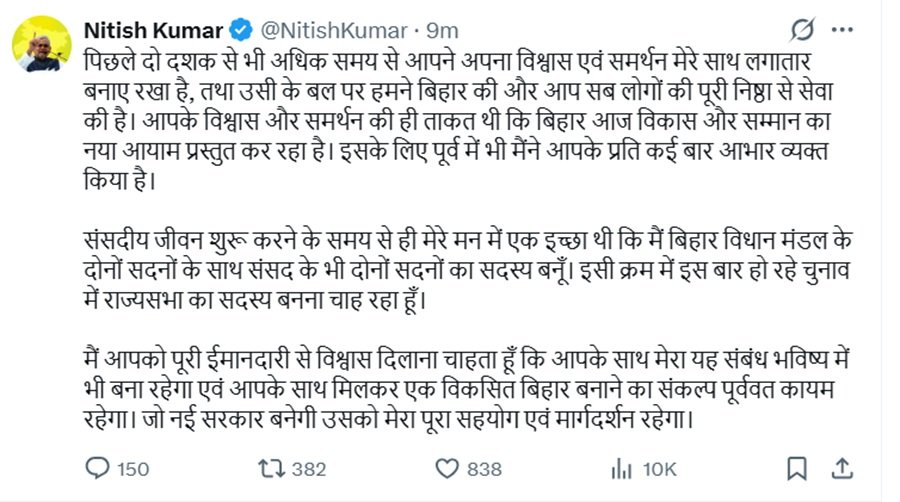Click the reply speech bubble icon
The image size is (900, 502).
[x=100, y=468]
